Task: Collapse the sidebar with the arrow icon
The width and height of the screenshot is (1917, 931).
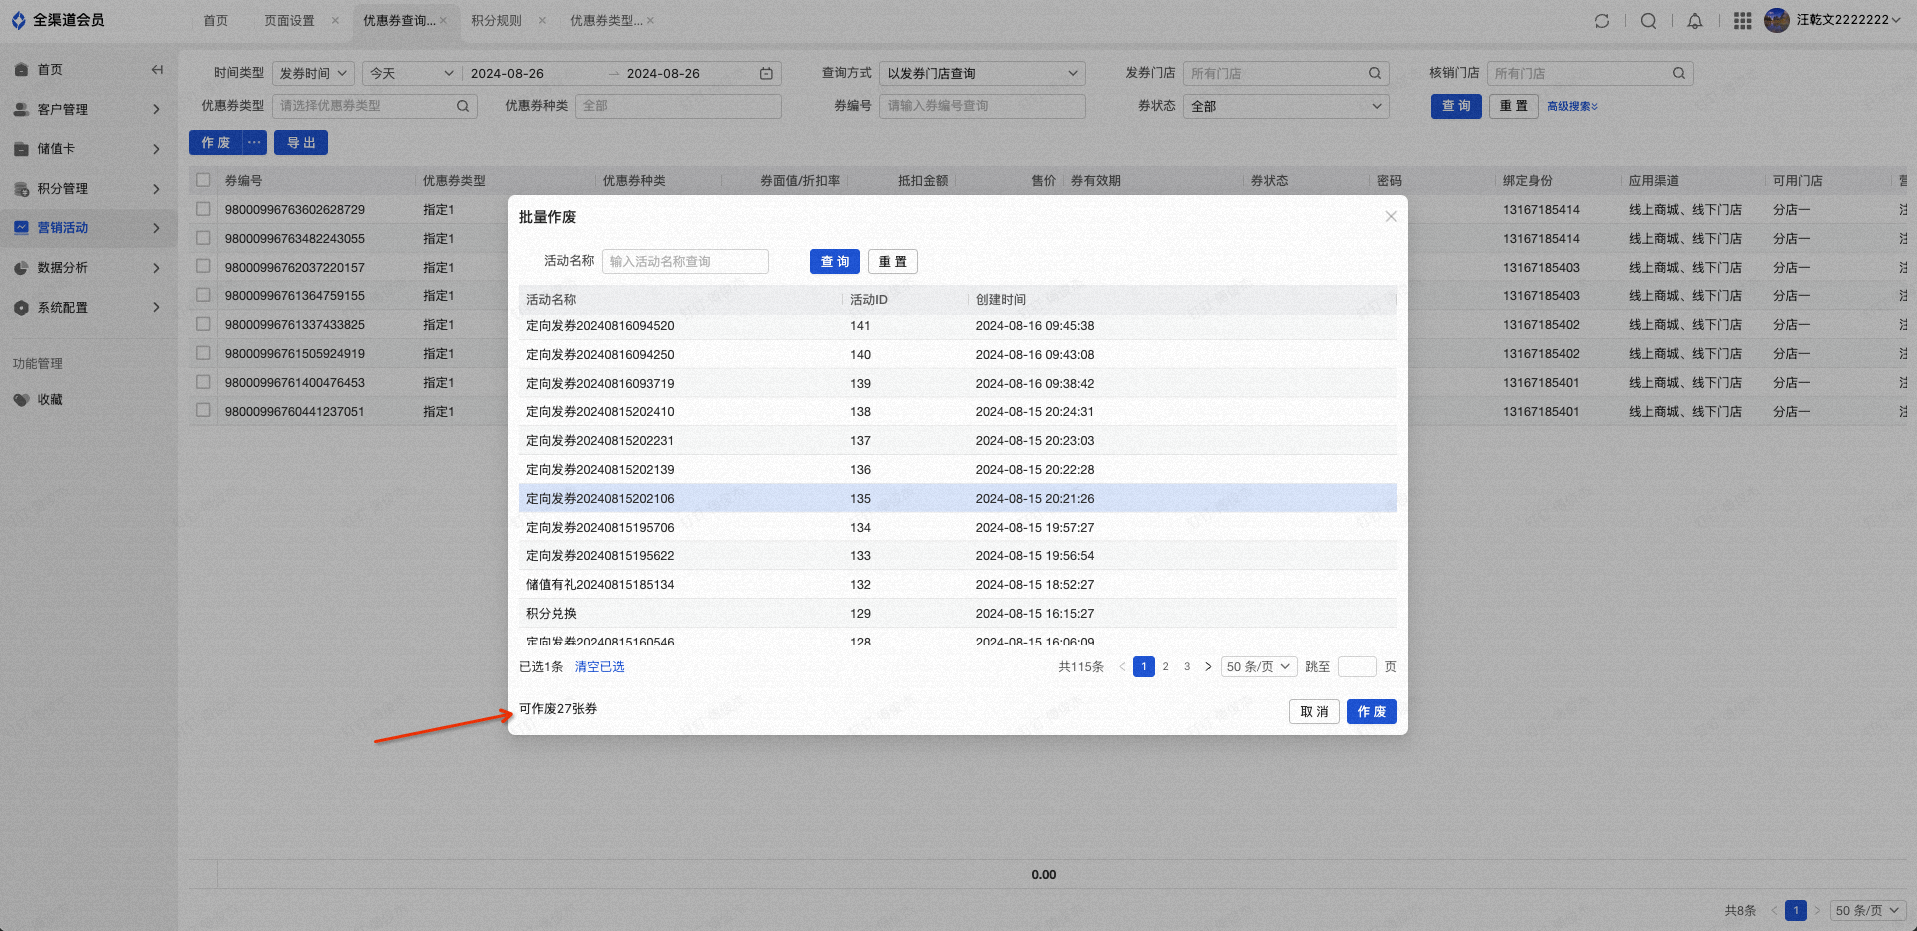Action: (157, 70)
